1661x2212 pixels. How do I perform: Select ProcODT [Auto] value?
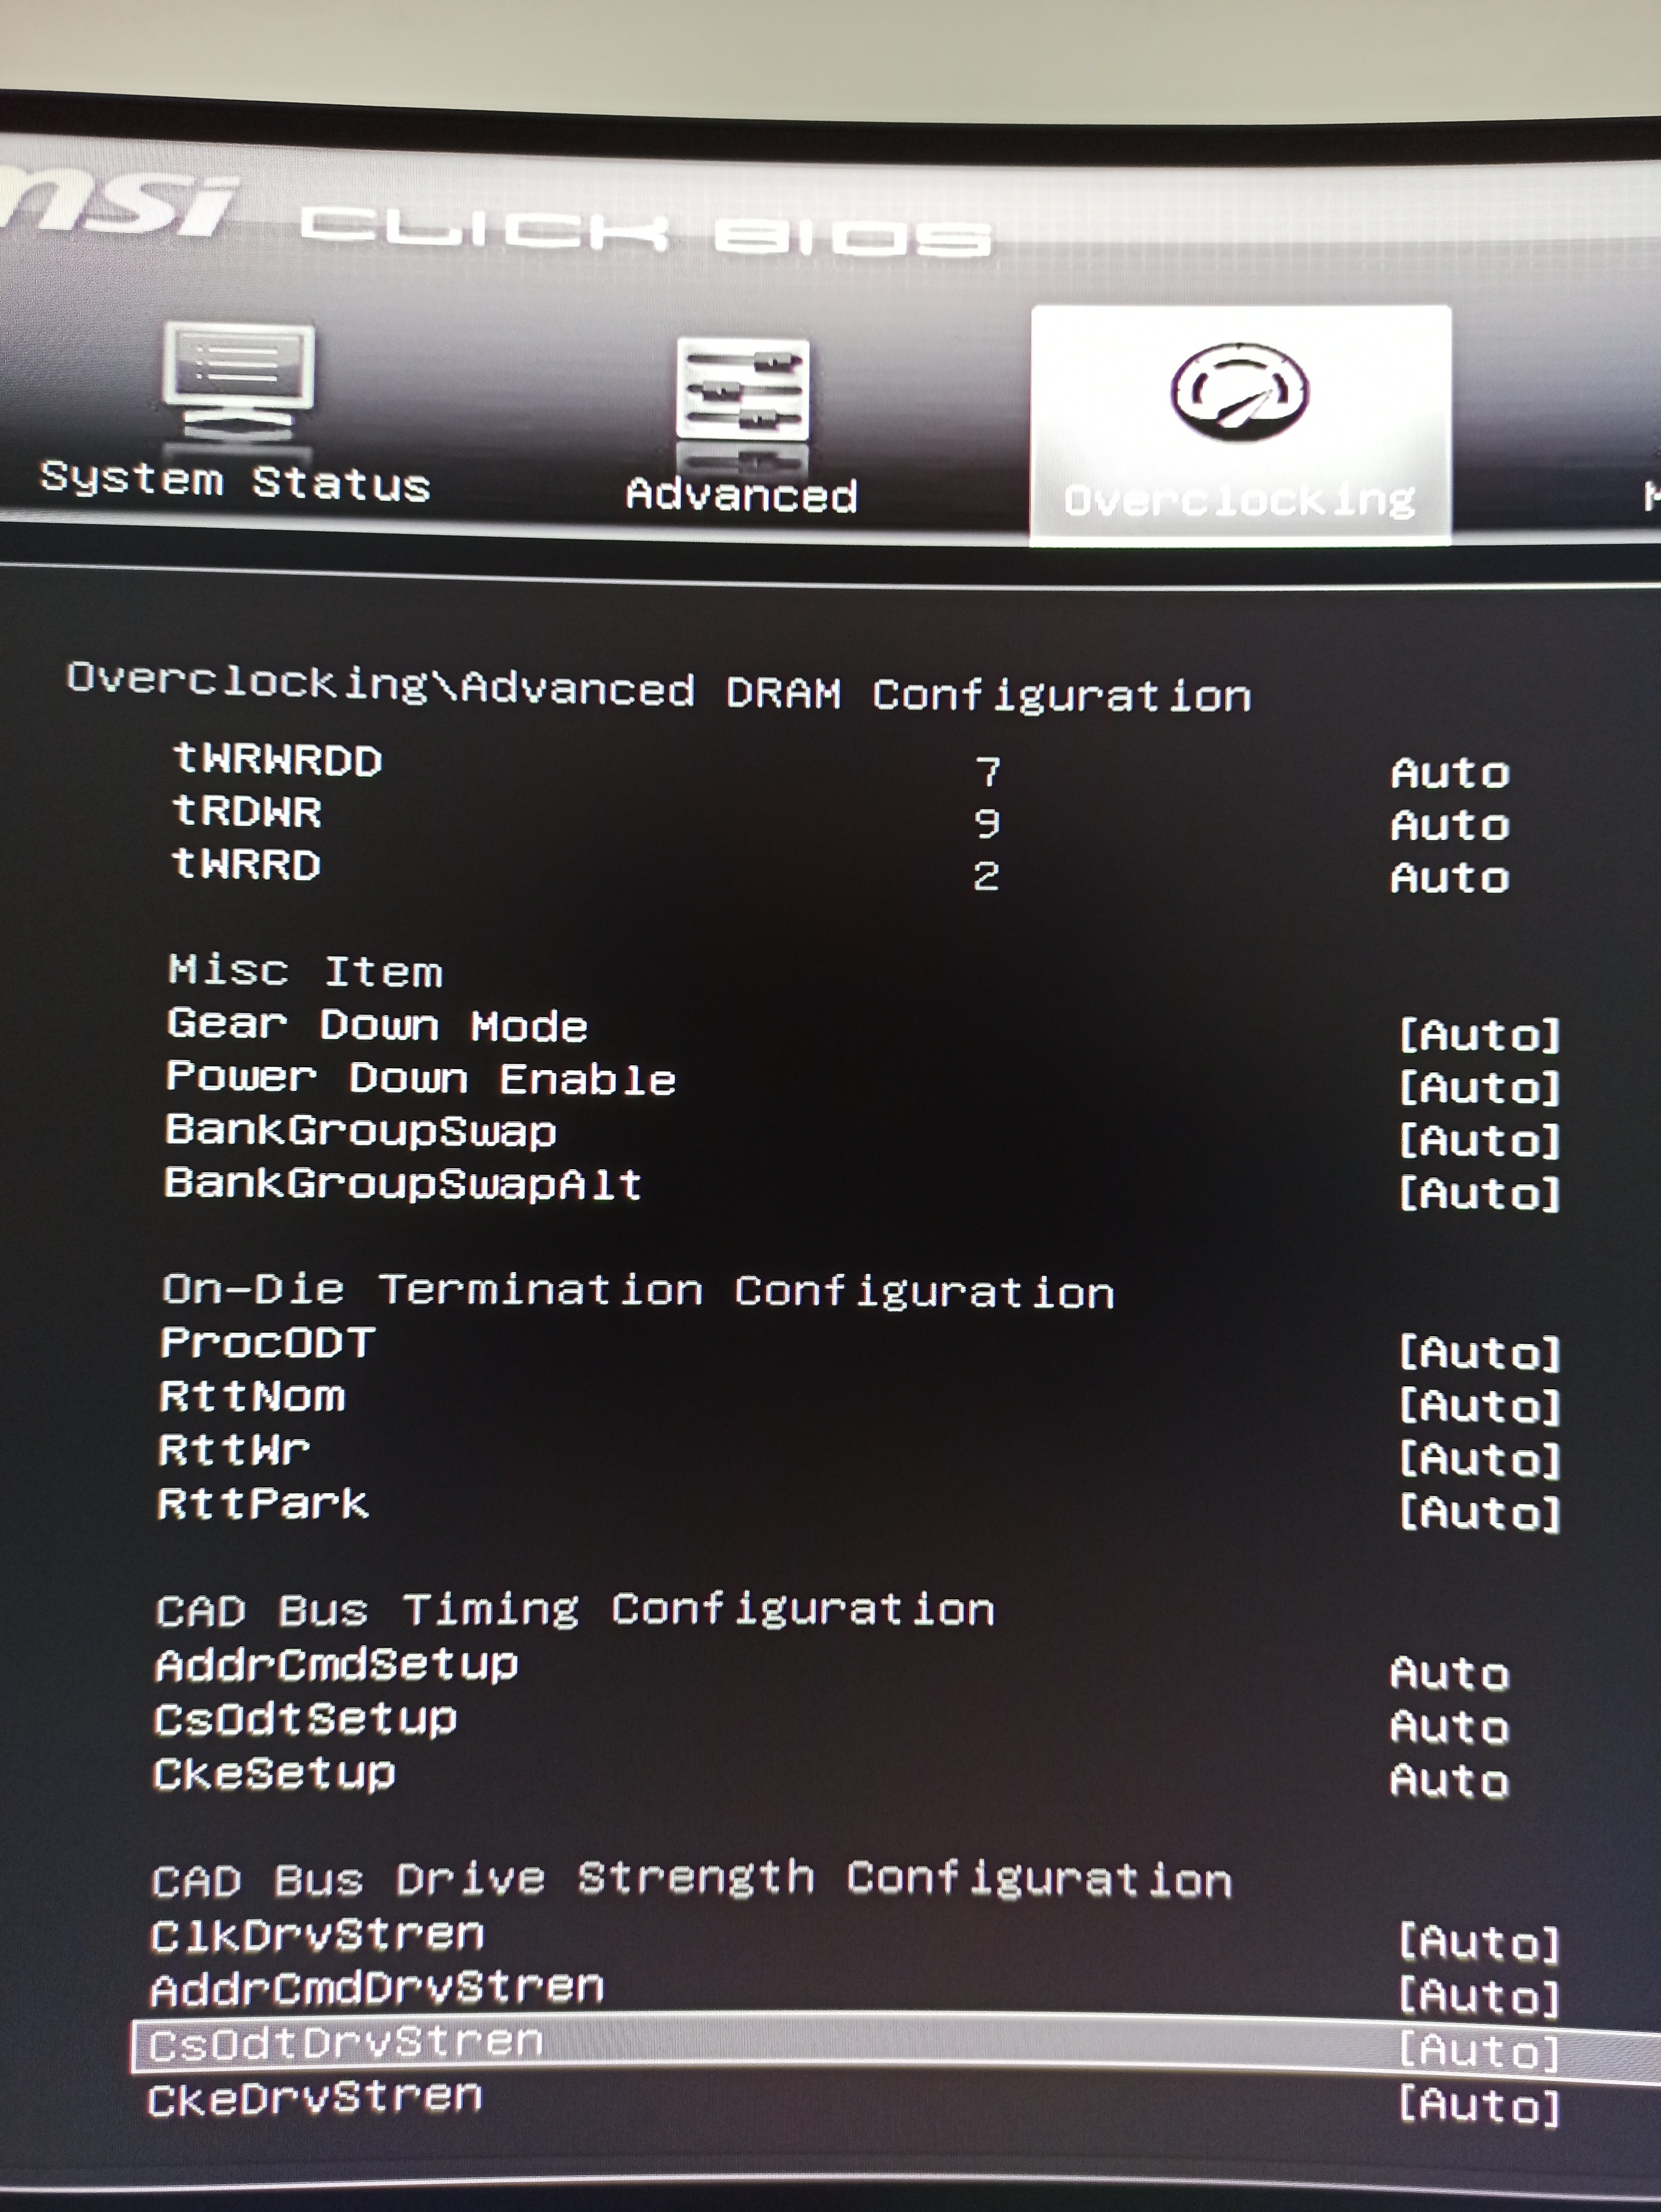[1479, 1354]
